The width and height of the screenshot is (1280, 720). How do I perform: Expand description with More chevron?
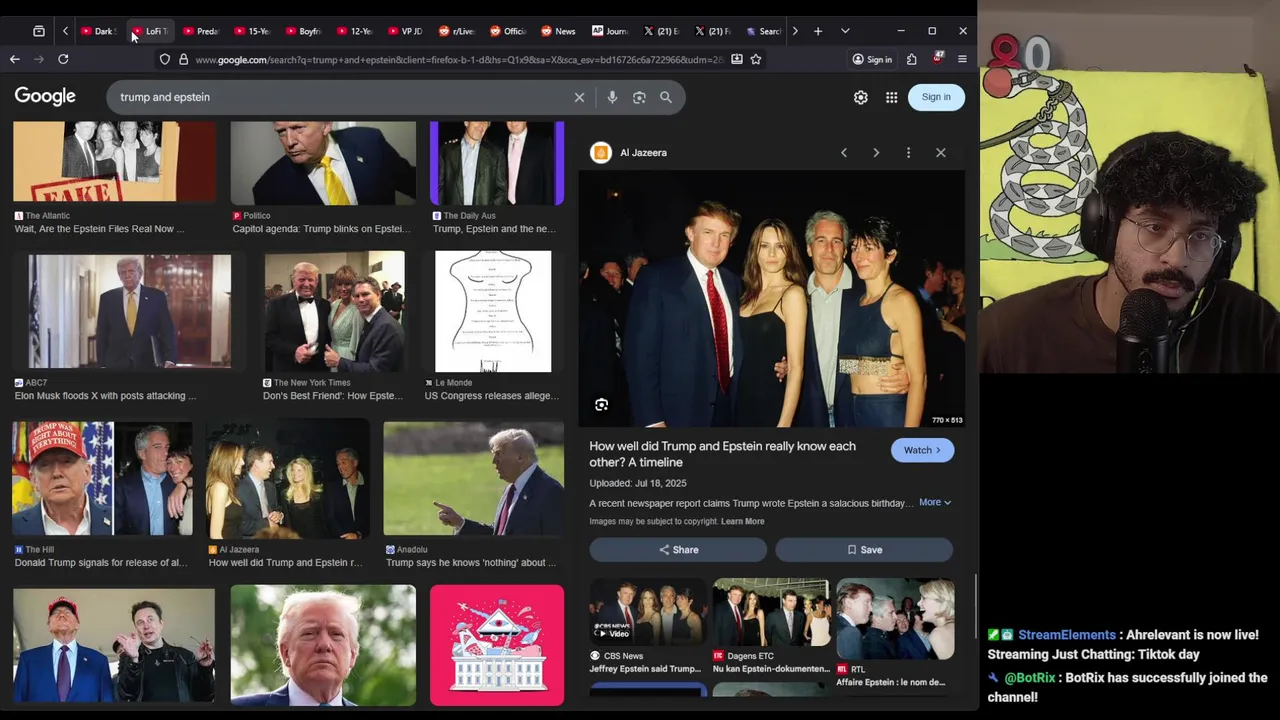pyautogui.click(x=935, y=502)
